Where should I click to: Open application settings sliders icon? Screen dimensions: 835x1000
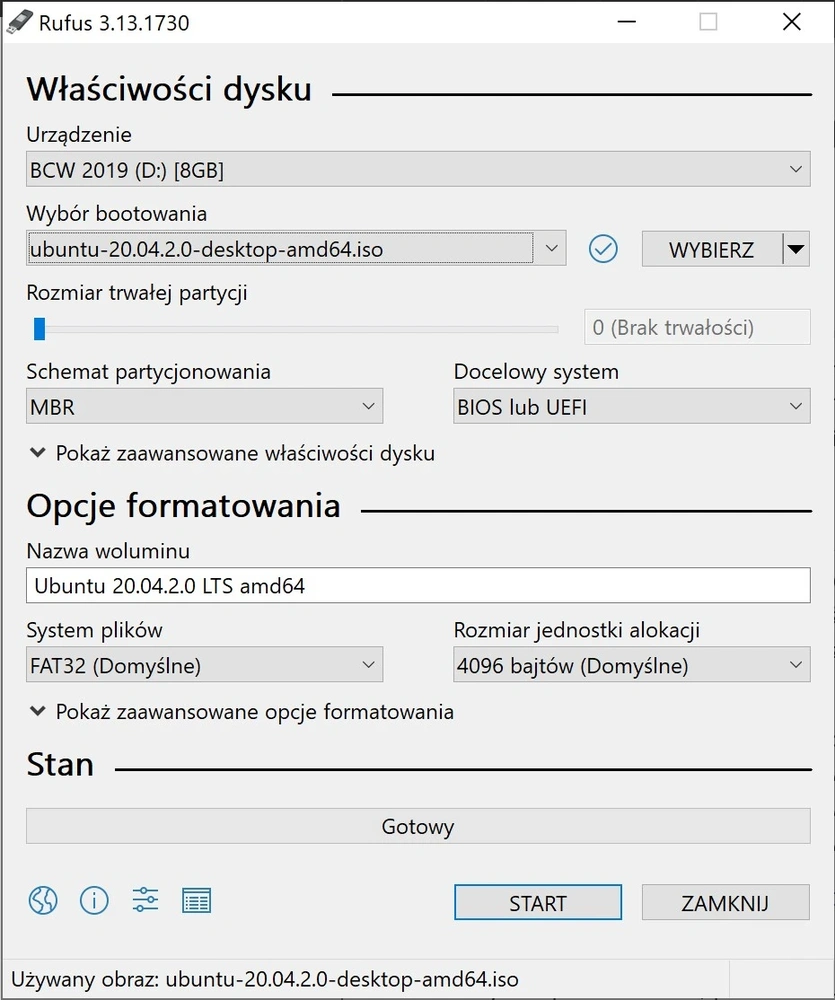coord(145,901)
